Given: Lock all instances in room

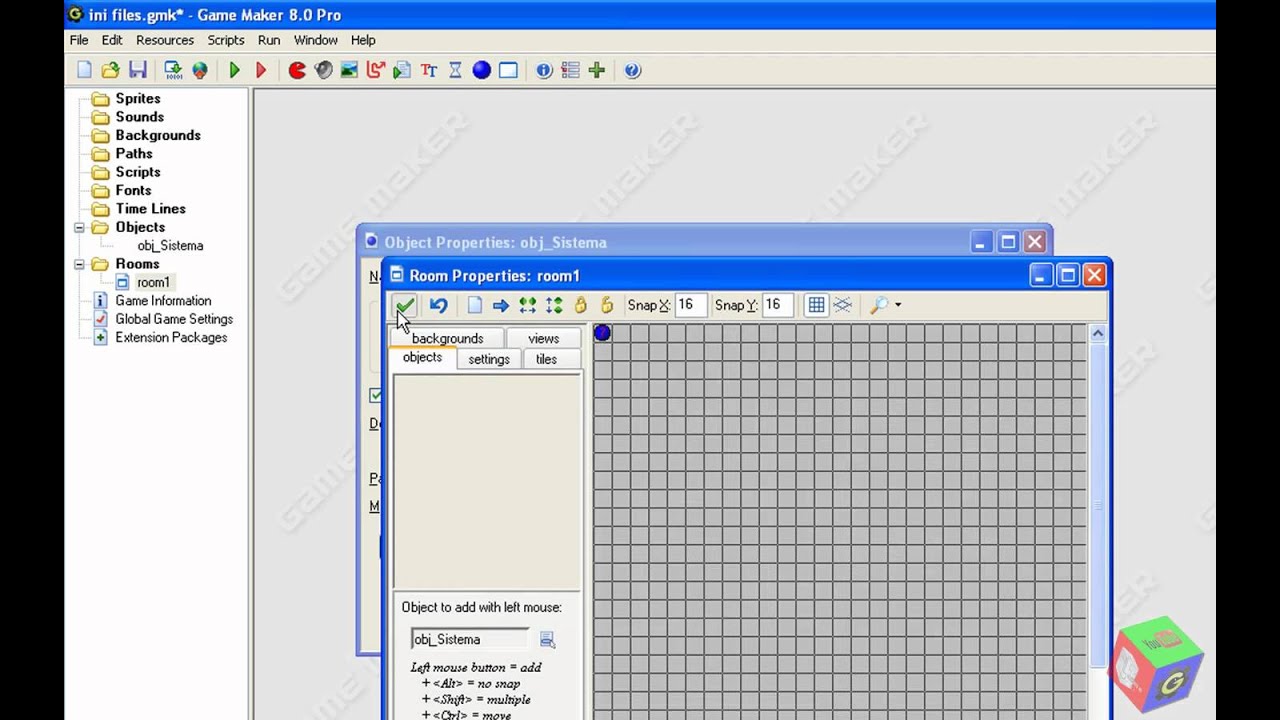Looking at the screenshot, I should (580, 305).
